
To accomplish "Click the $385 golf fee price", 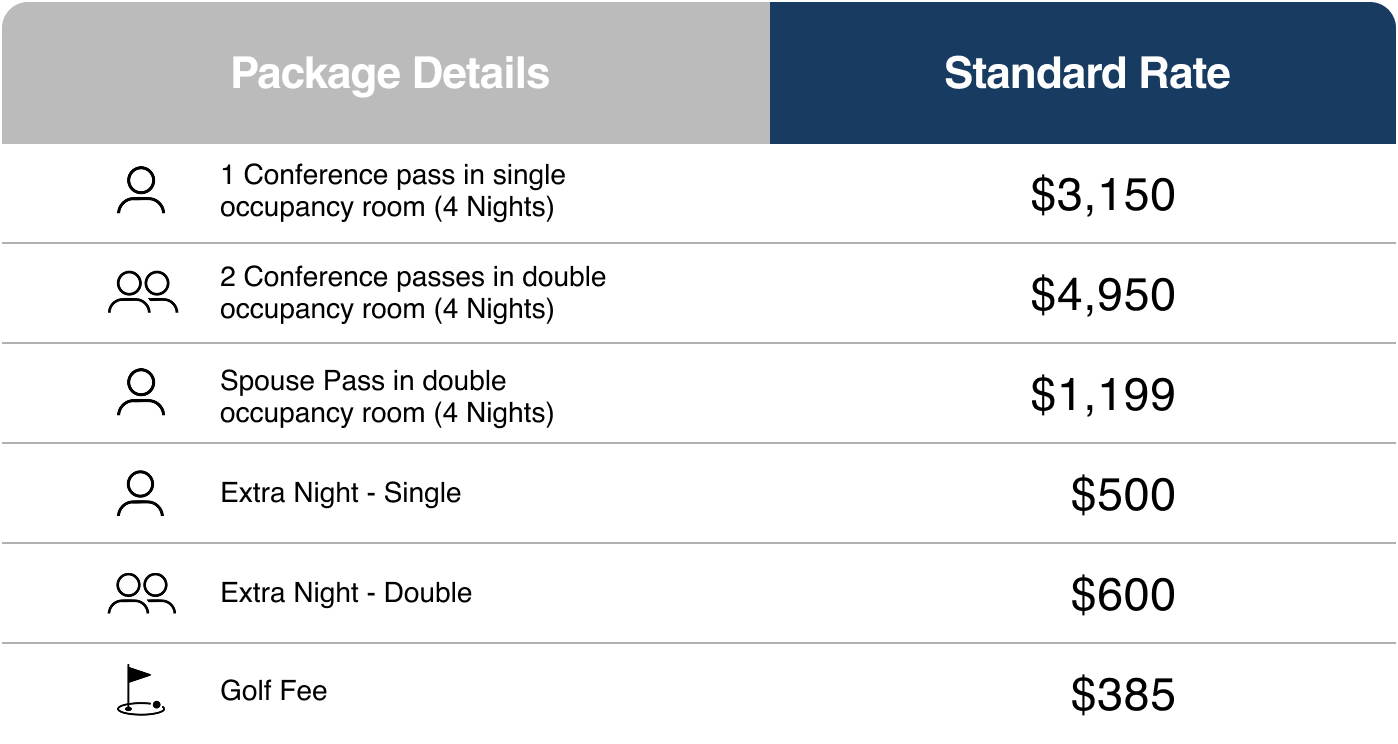I will coord(1122,694).
